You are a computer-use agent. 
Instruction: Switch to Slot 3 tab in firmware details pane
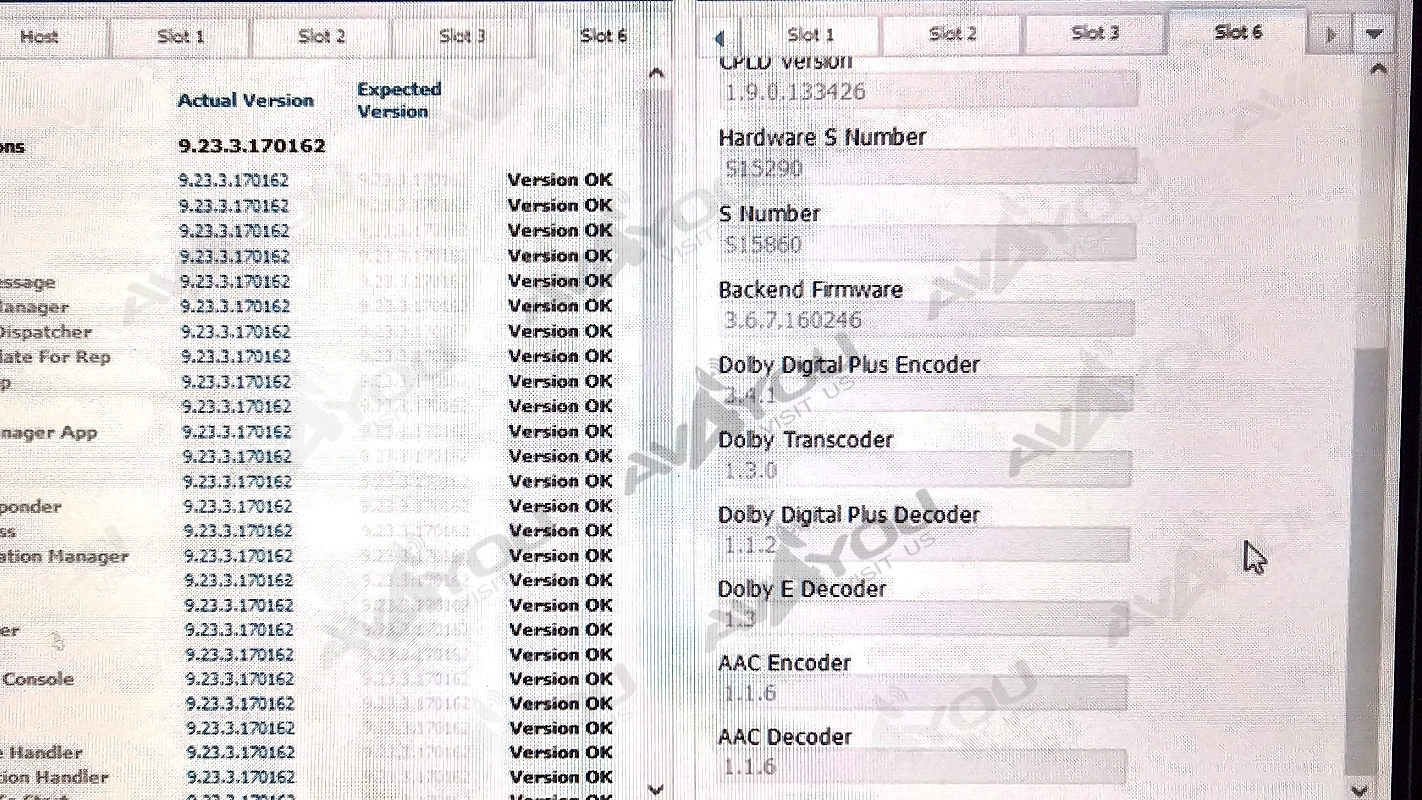tap(1094, 34)
